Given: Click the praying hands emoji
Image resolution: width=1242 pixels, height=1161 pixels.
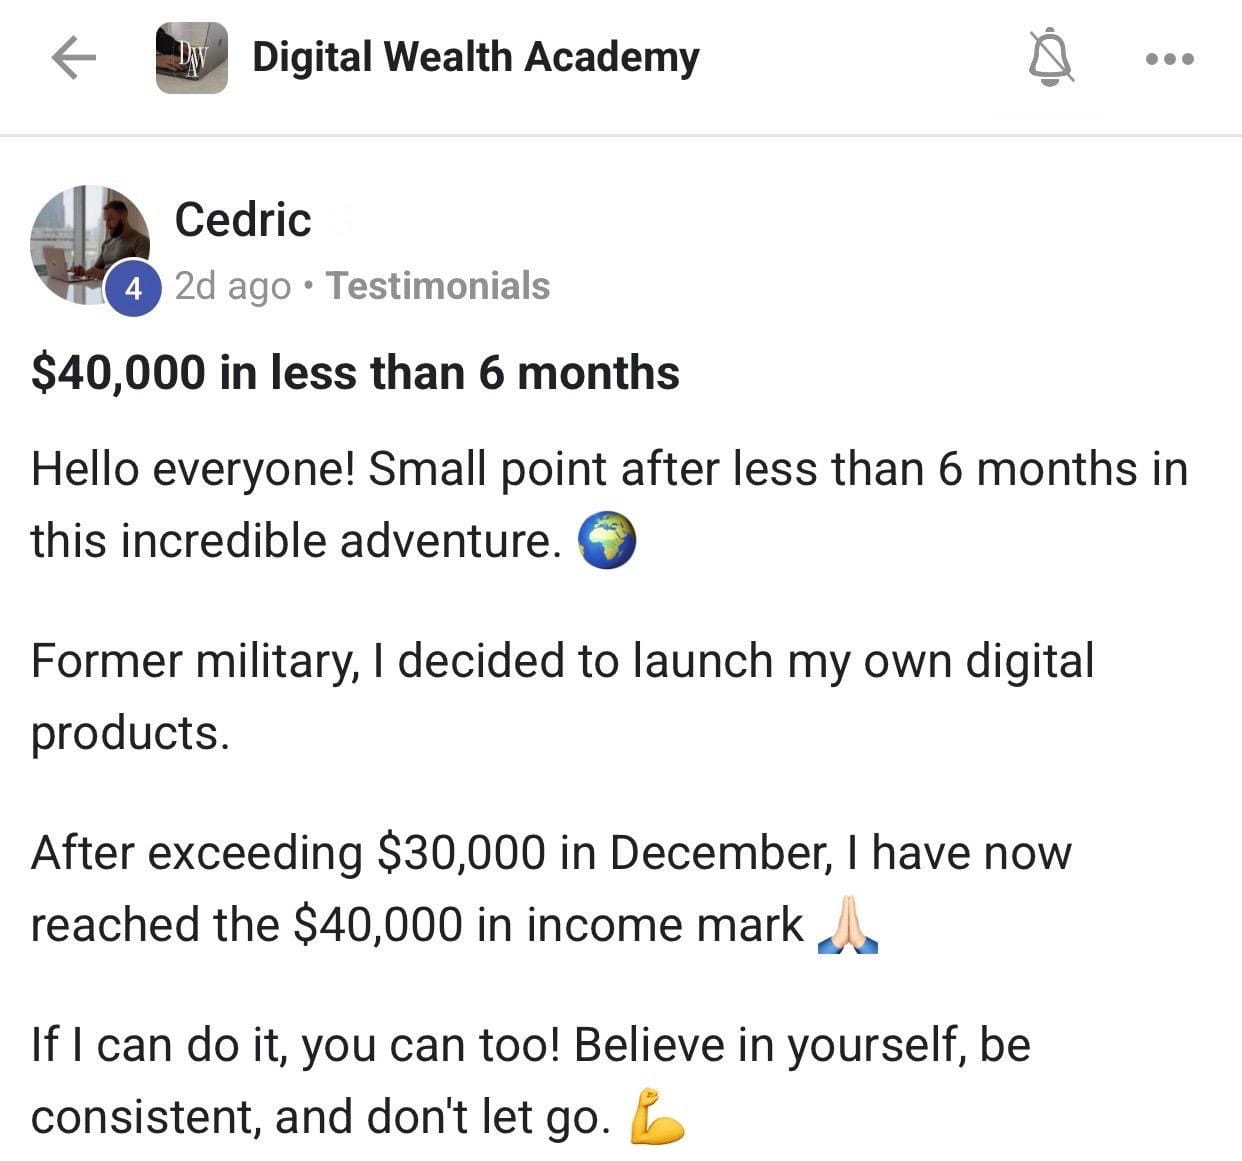Looking at the screenshot, I should pos(847,925).
